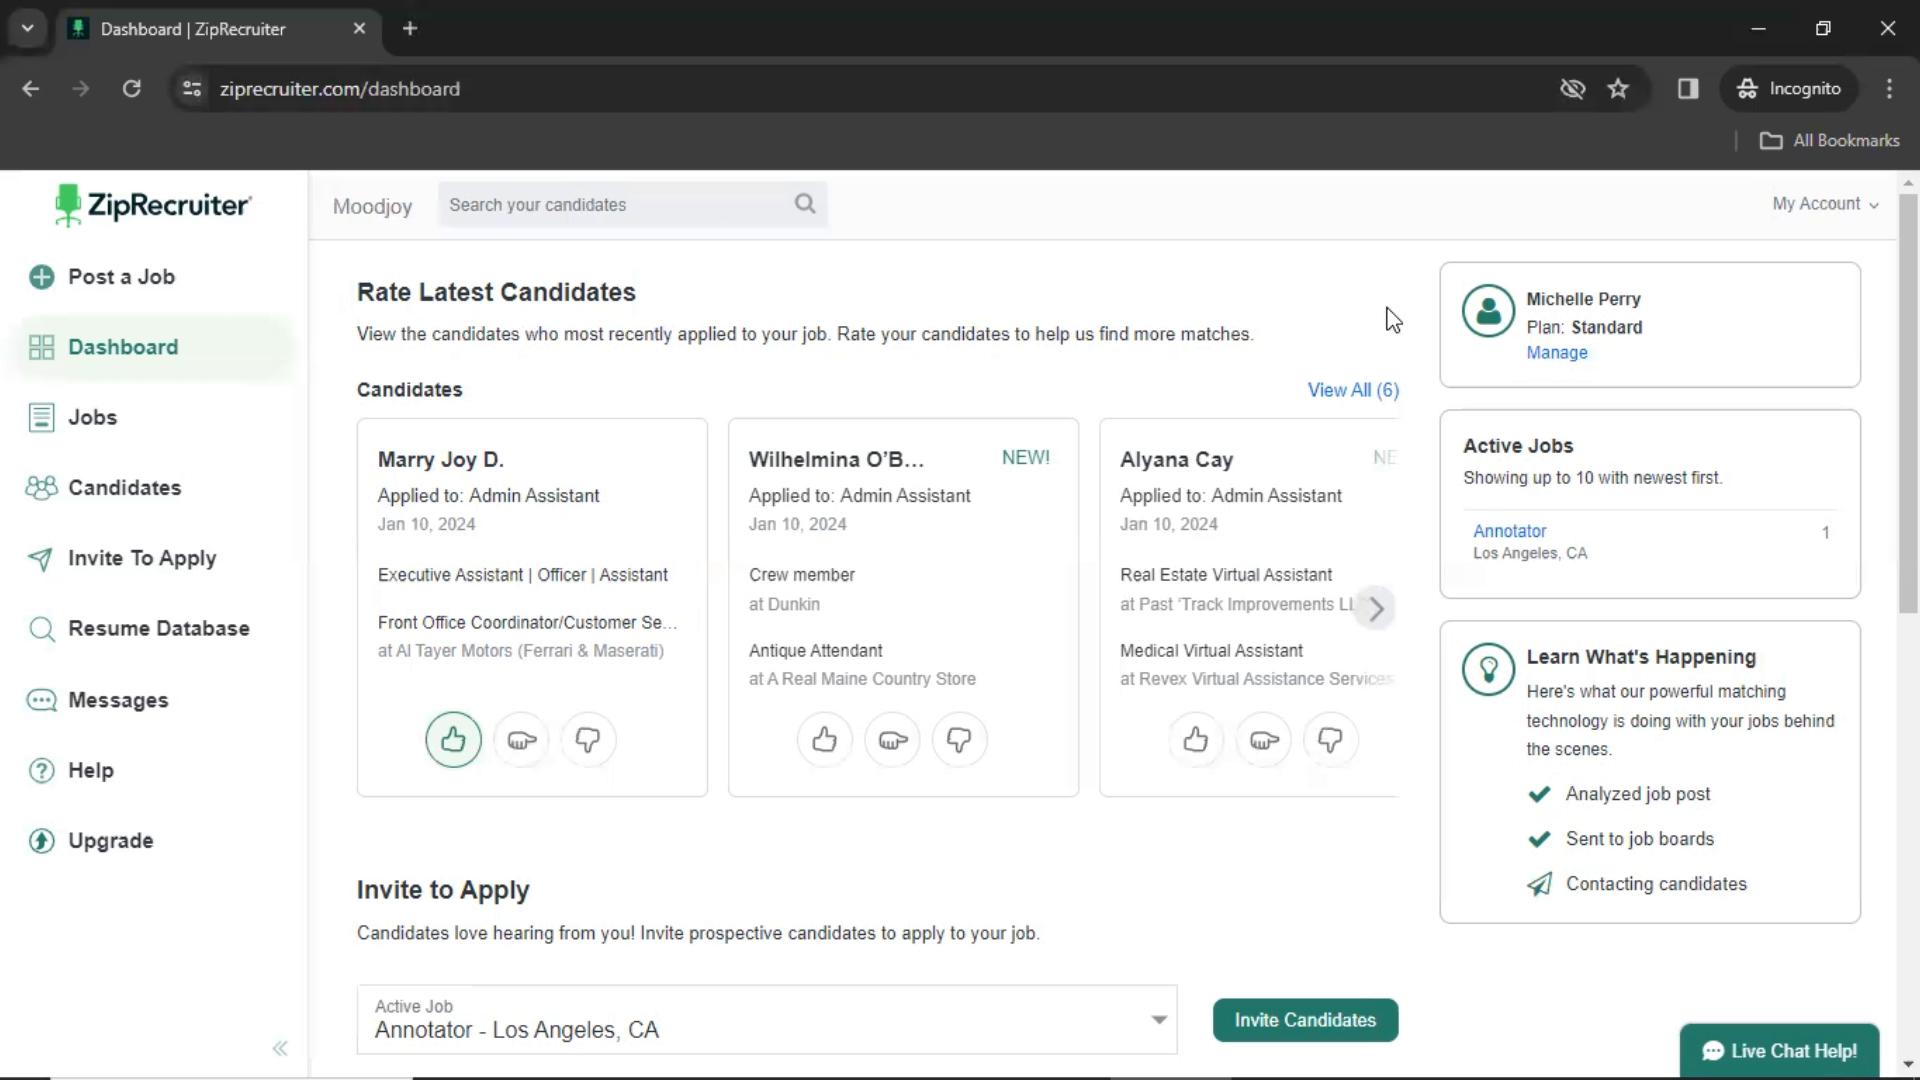Open Help menu item

[88, 770]
